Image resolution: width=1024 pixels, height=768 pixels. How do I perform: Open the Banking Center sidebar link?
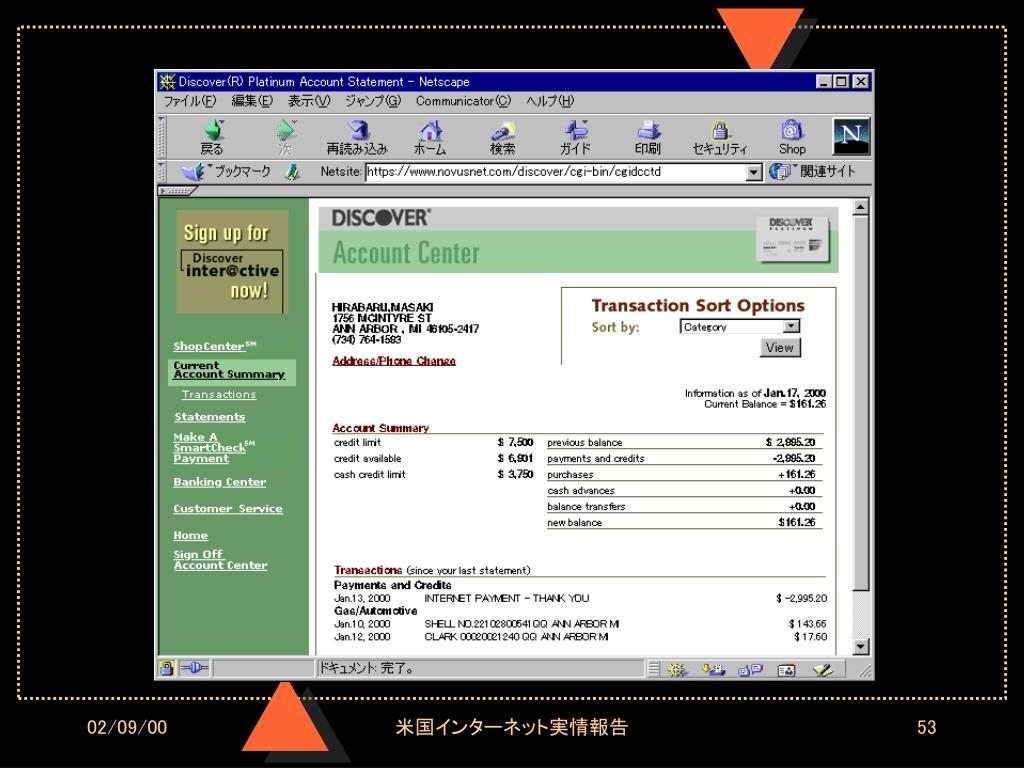coord(219,482)
